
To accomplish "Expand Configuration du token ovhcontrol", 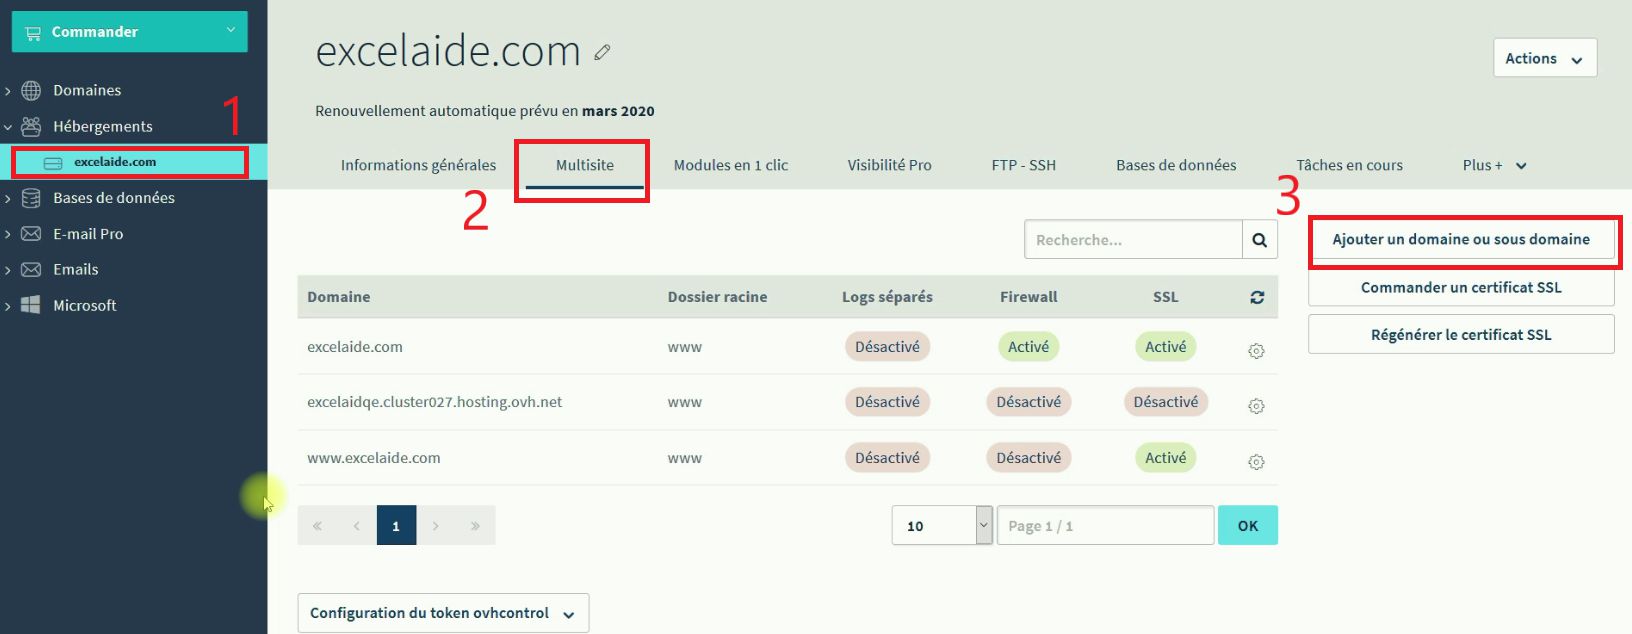I will pyautogui.click(x=443, y=613).
